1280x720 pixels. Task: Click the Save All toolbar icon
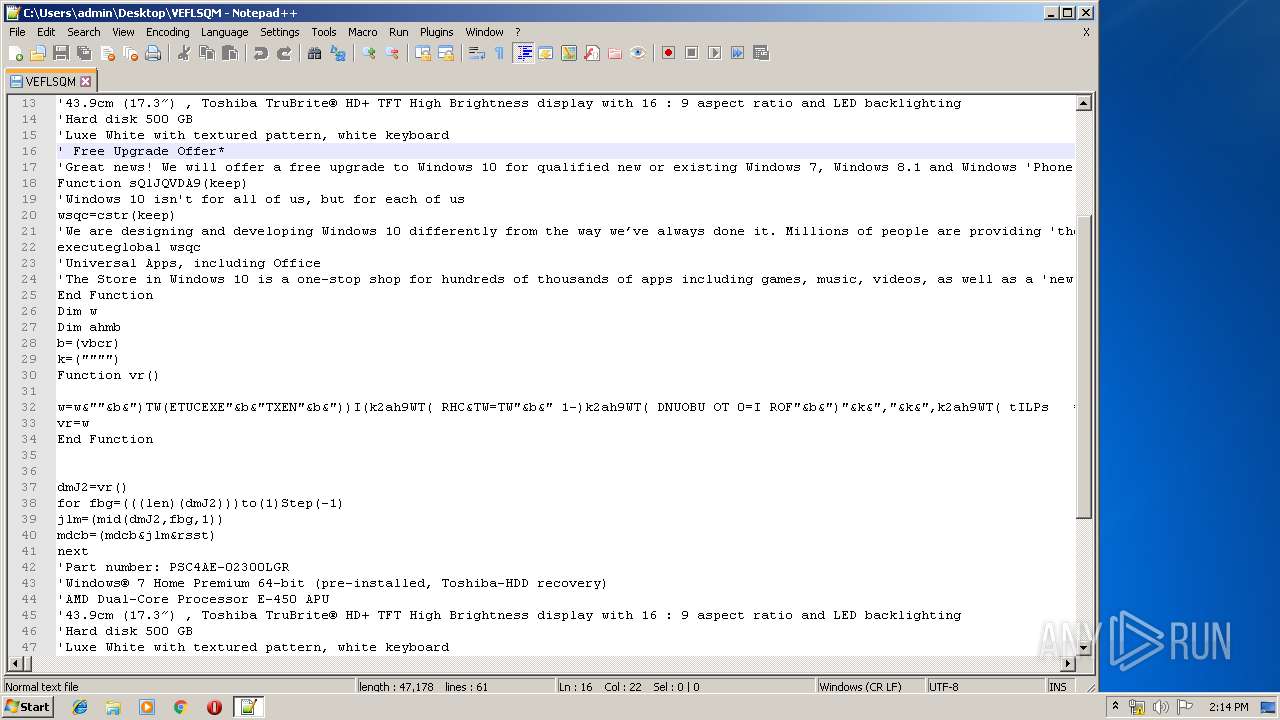[x=84, y=53]
